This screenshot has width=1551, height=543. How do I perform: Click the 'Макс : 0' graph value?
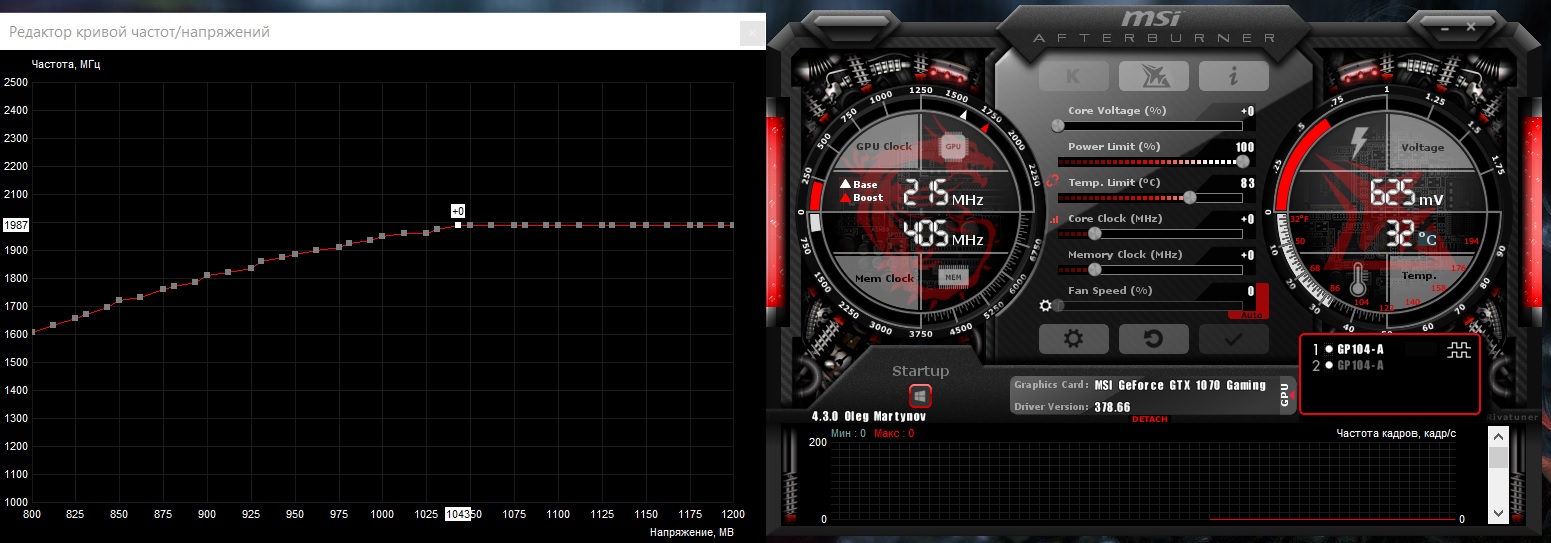[893, 433]
